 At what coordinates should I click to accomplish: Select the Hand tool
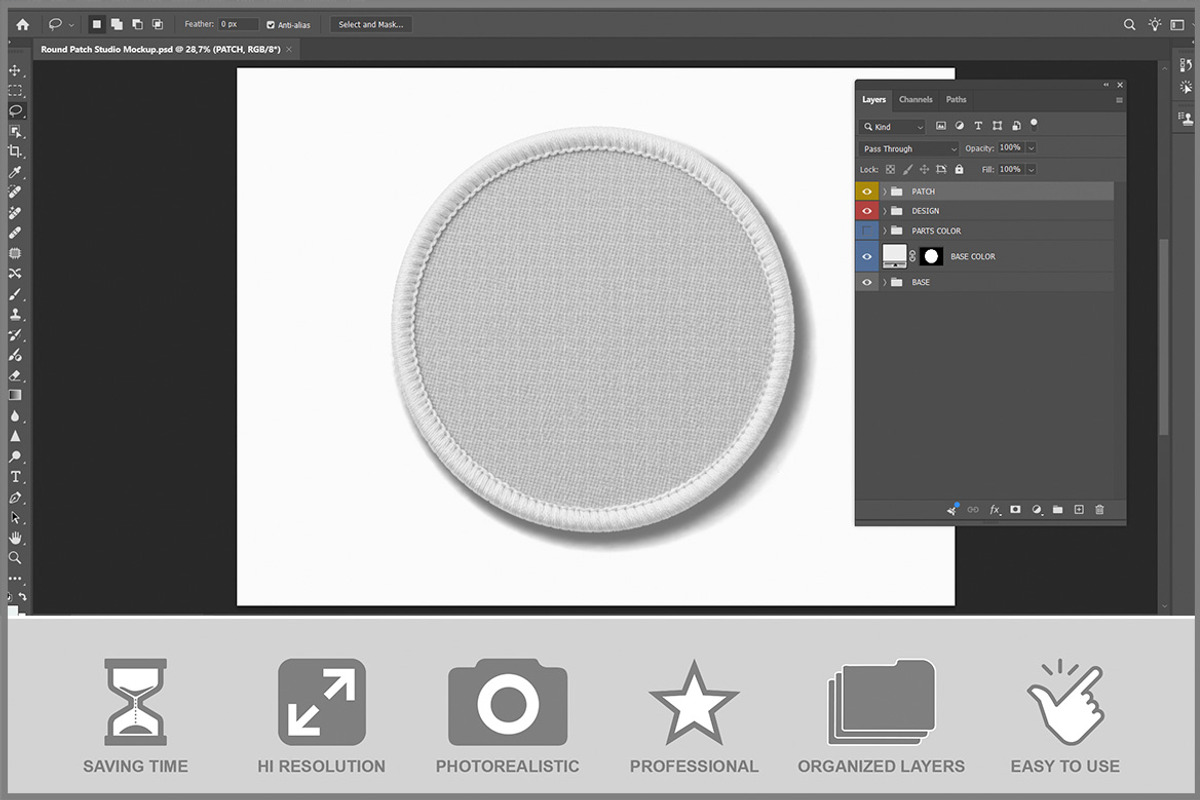[x=15, y=538]
